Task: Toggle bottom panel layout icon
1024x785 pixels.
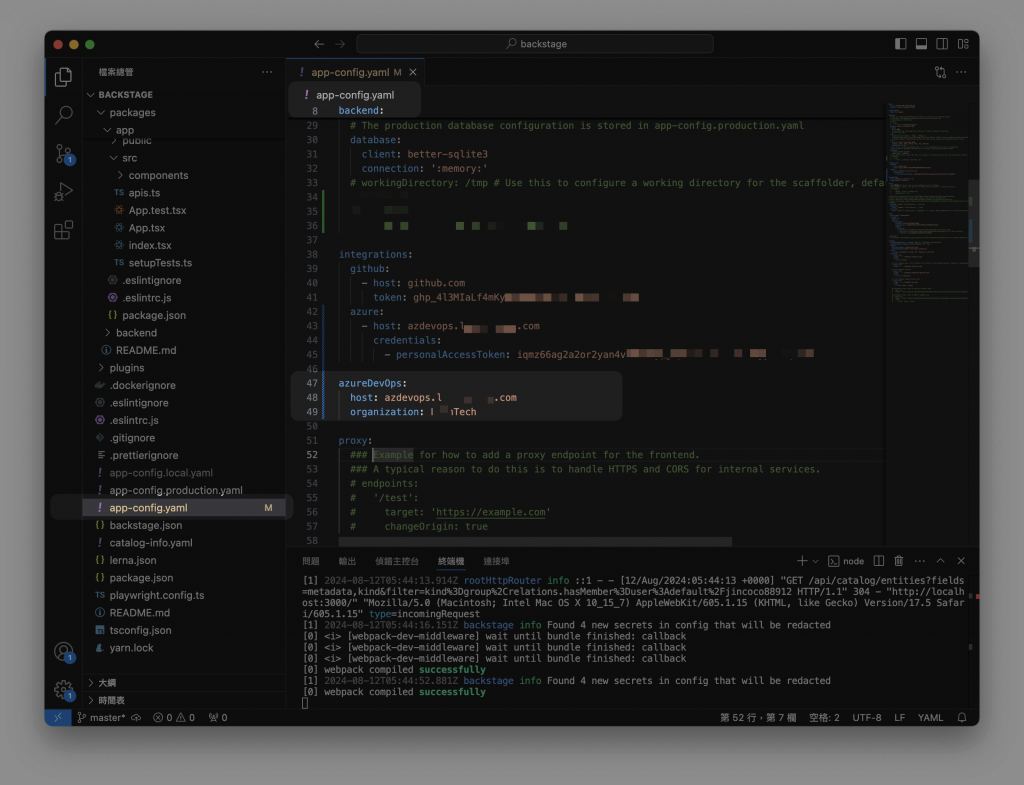Action: pyautogui.click(x=921, y=44)
